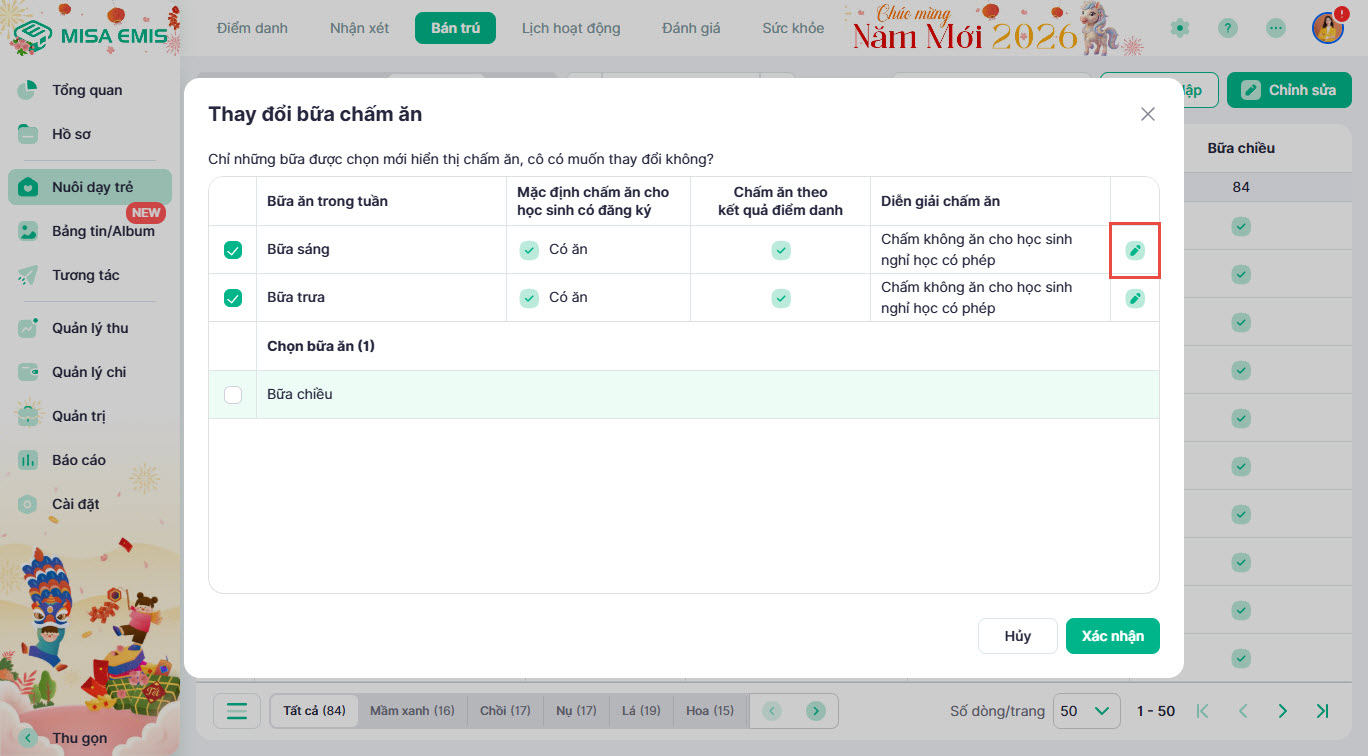Click the user avatar in top bar
Screen dimensions: 1368x756
1327,28
